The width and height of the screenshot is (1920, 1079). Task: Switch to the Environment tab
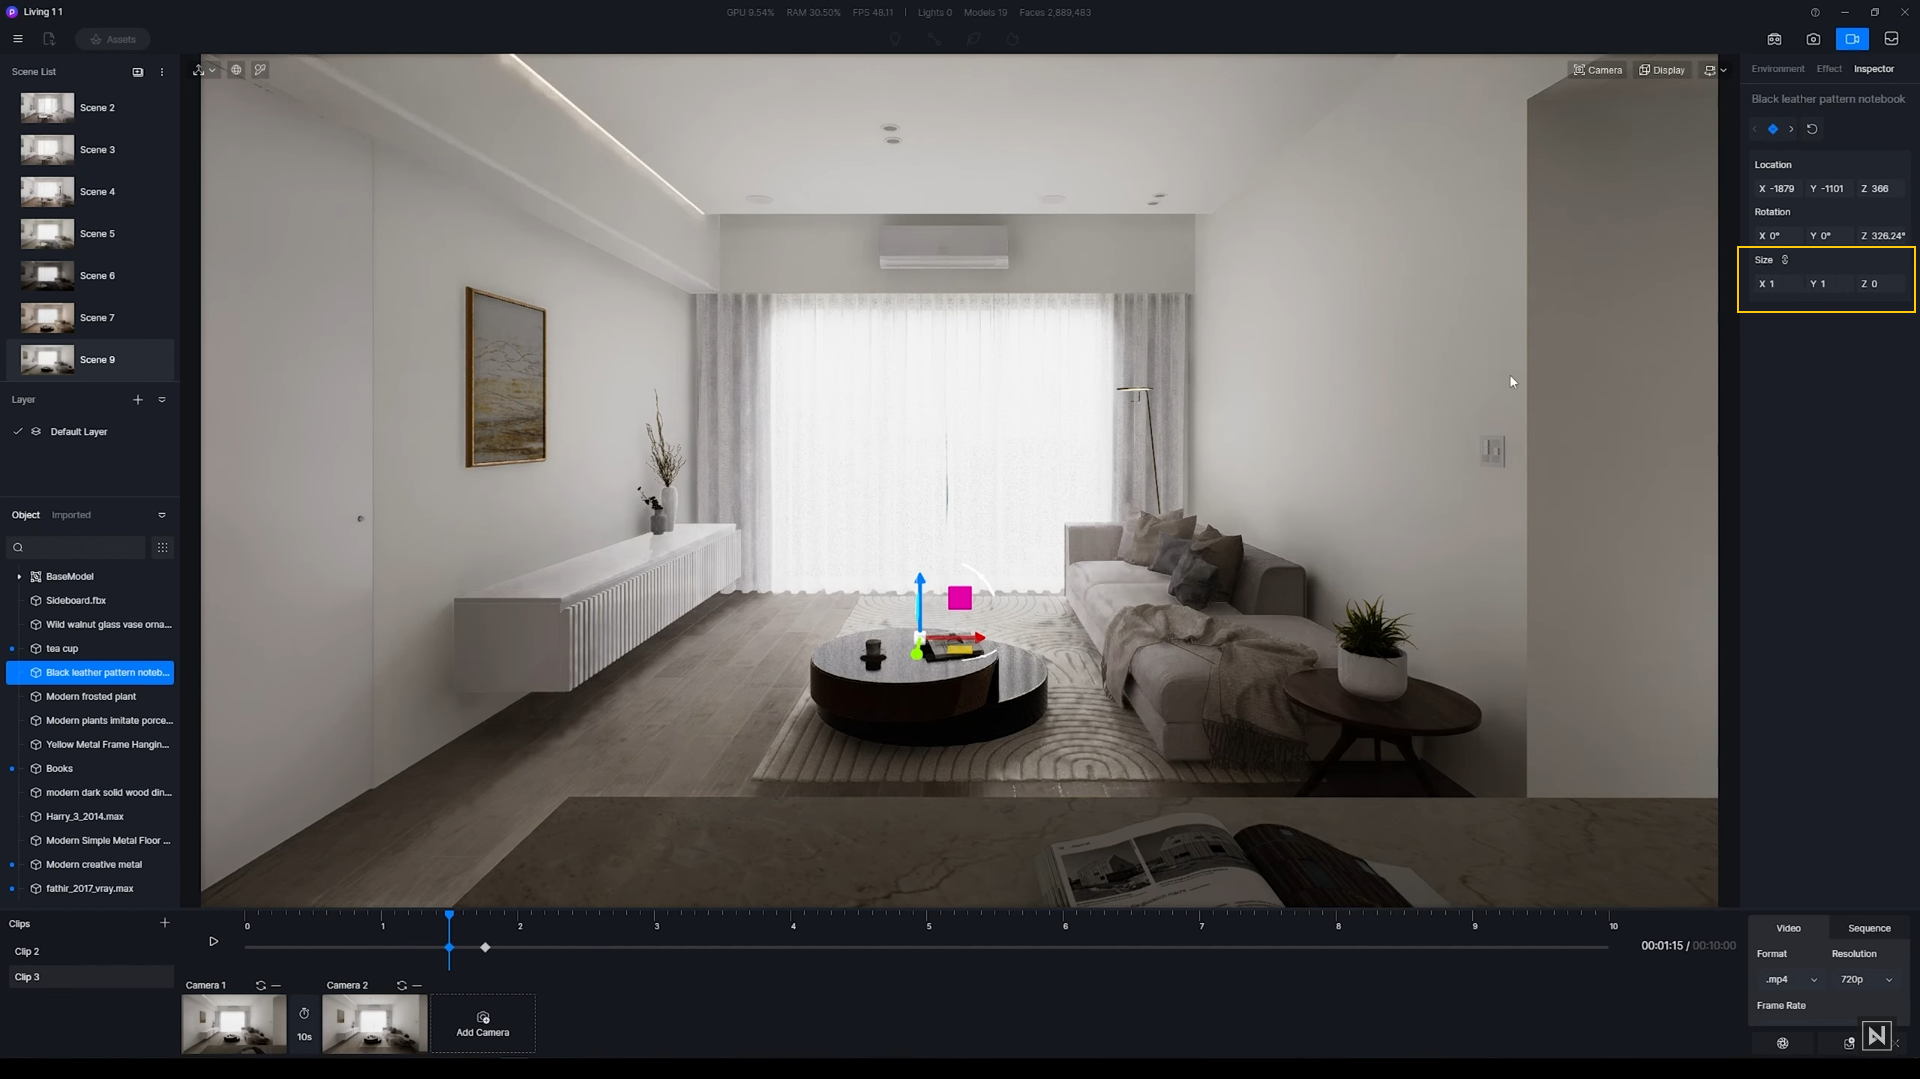tap(1778, 68)
